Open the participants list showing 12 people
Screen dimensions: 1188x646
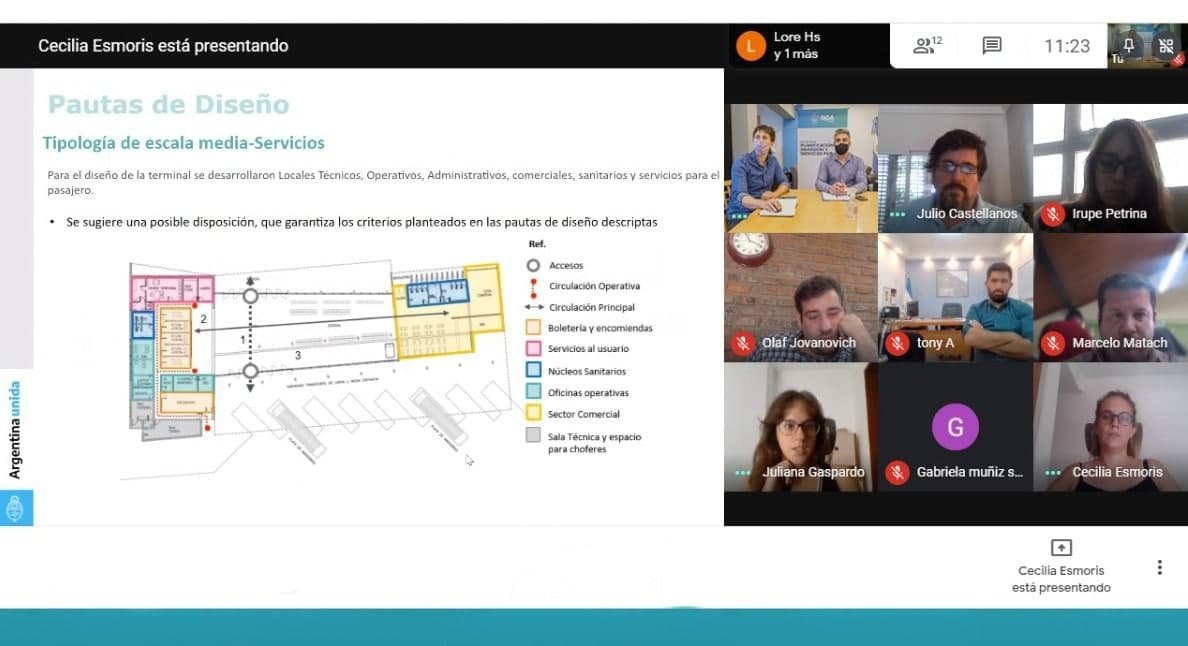click(927, 45)
